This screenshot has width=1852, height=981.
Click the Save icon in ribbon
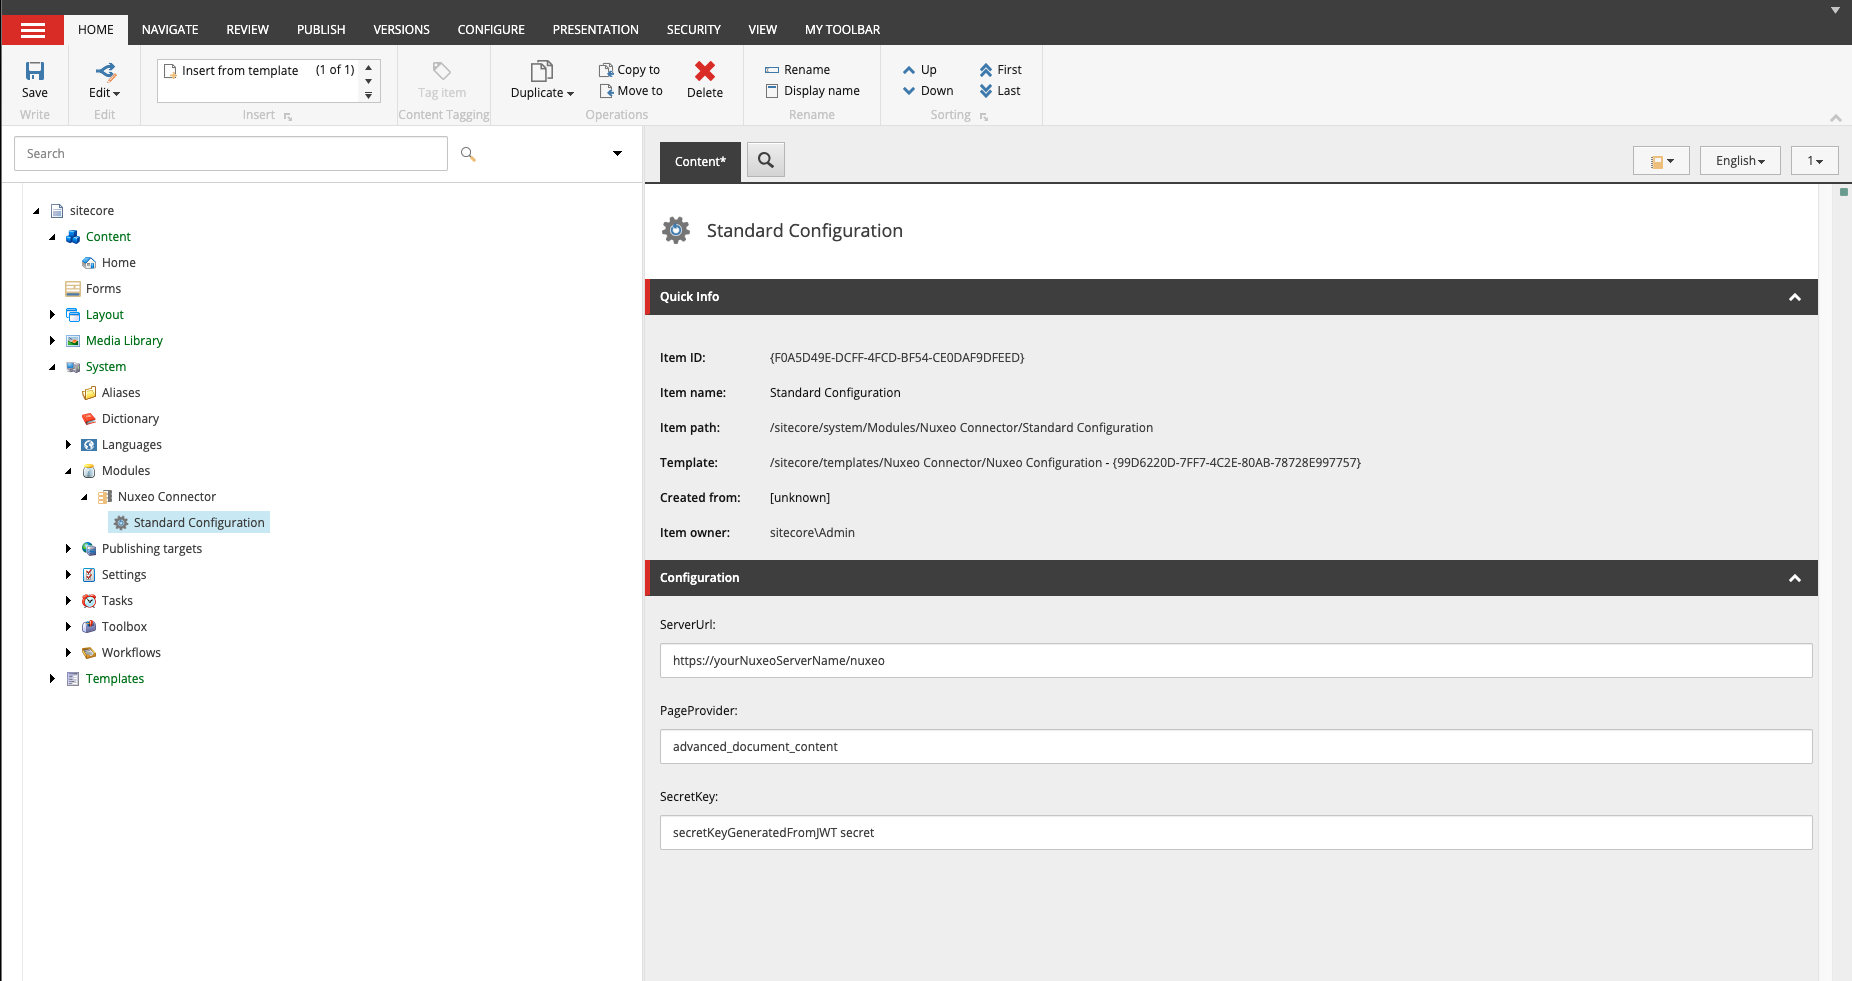[35, 71]
